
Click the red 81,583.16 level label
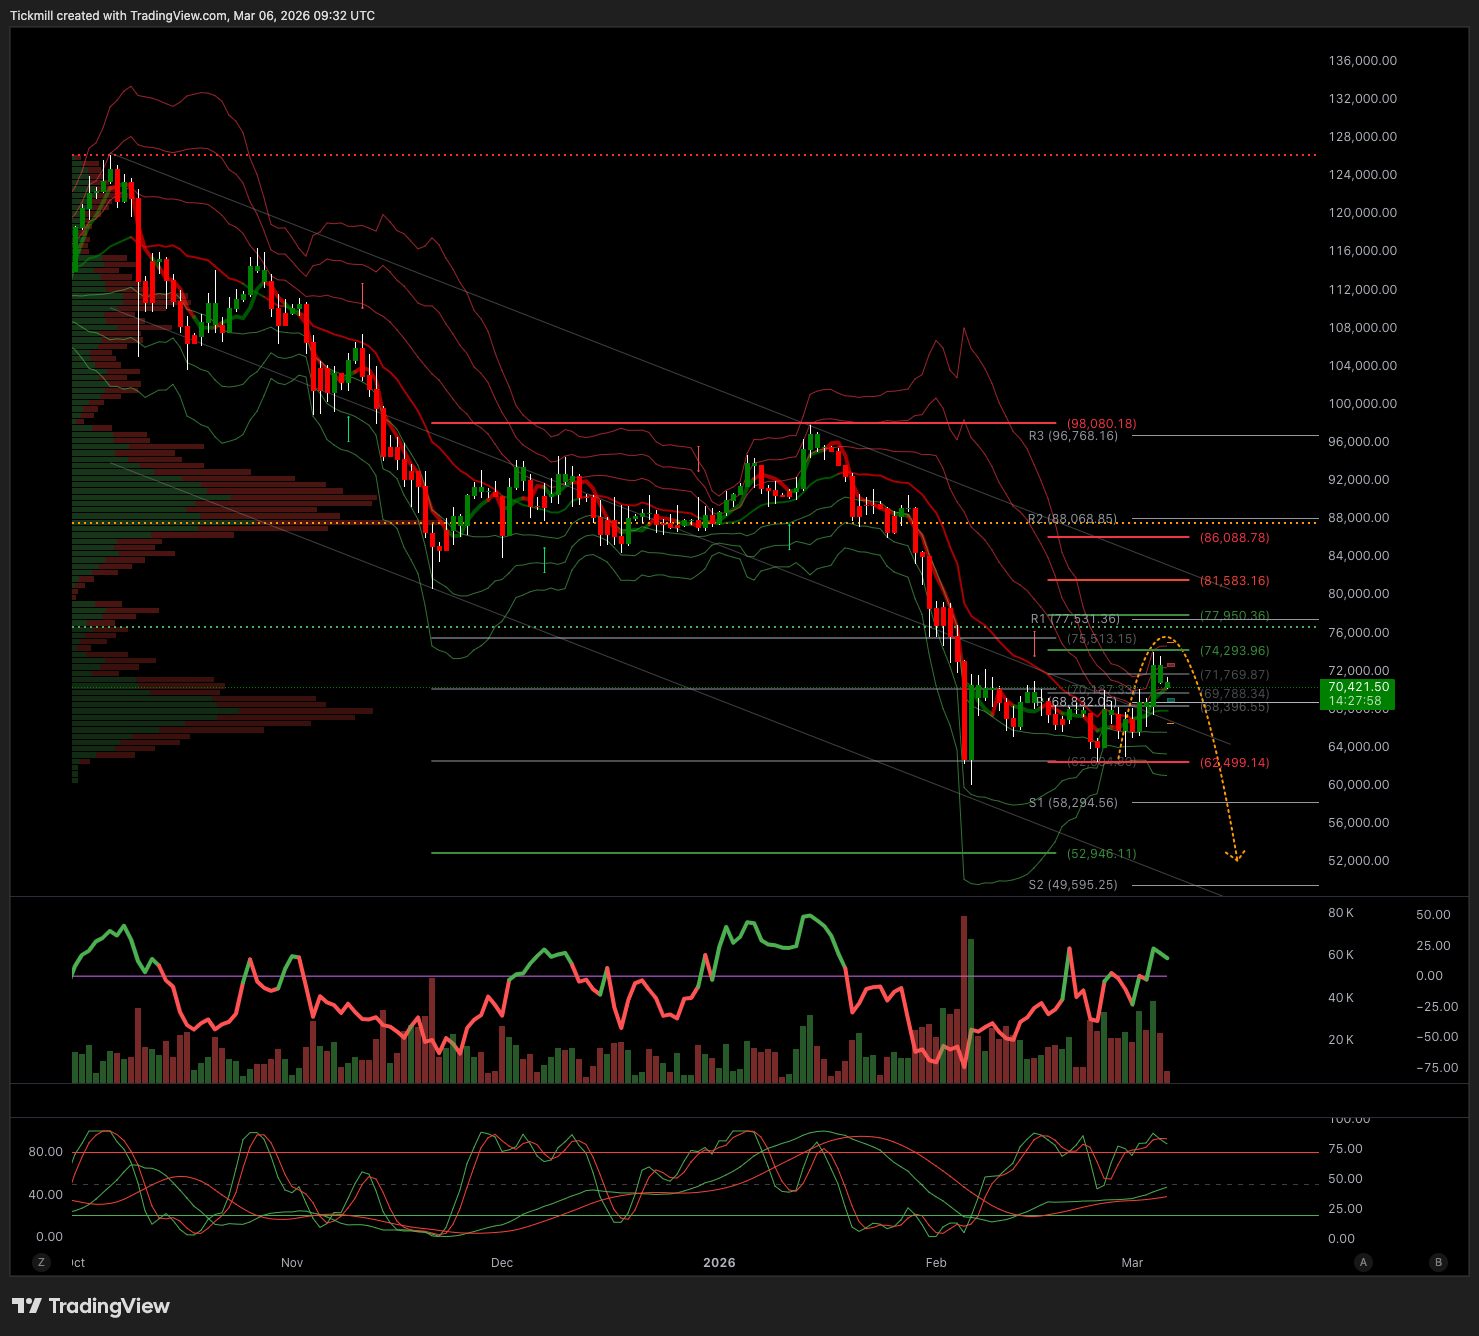1234,581
